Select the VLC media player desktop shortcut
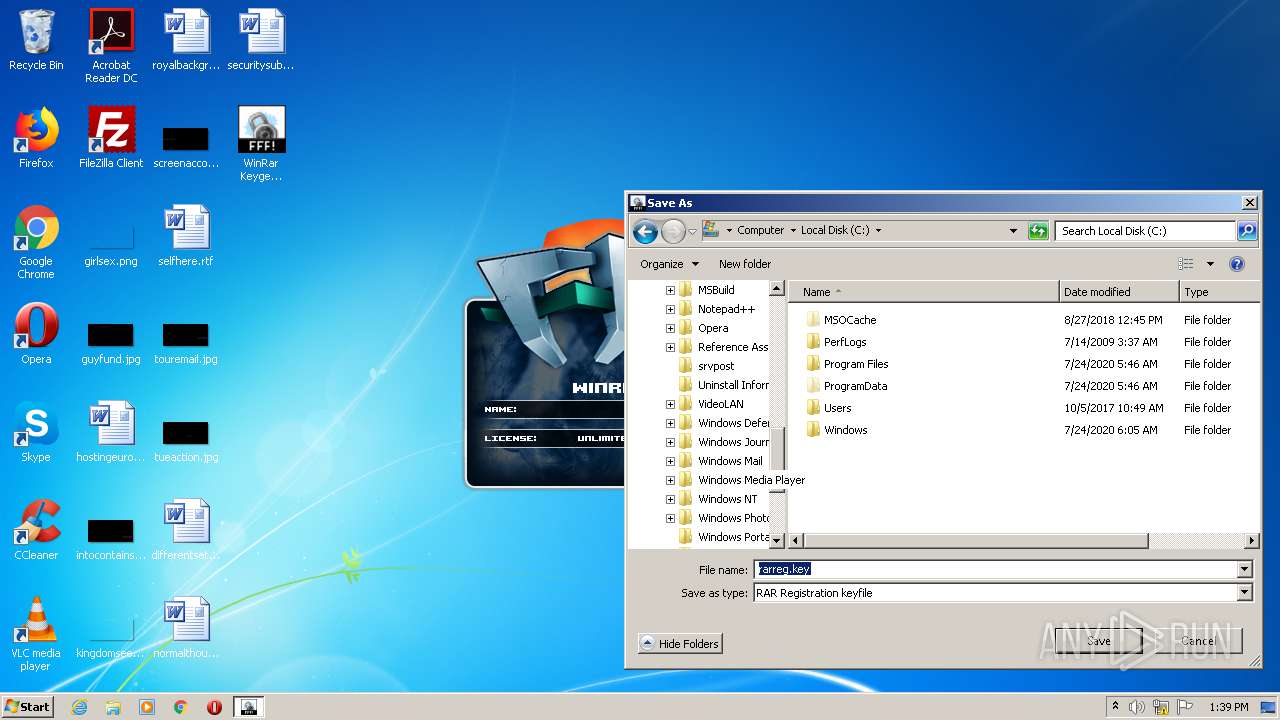Viewport: 1280px width, 720px height. [x=36, y=634]
